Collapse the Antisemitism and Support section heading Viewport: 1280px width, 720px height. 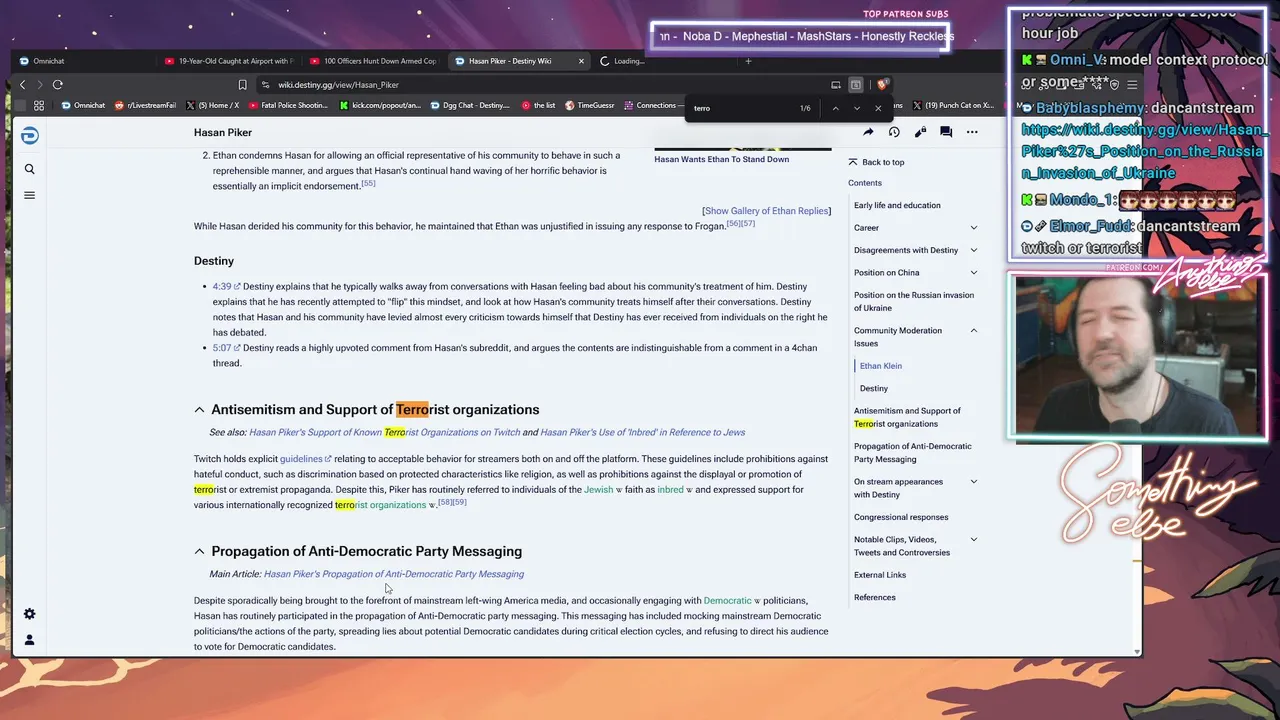click(x=199, y=410)
